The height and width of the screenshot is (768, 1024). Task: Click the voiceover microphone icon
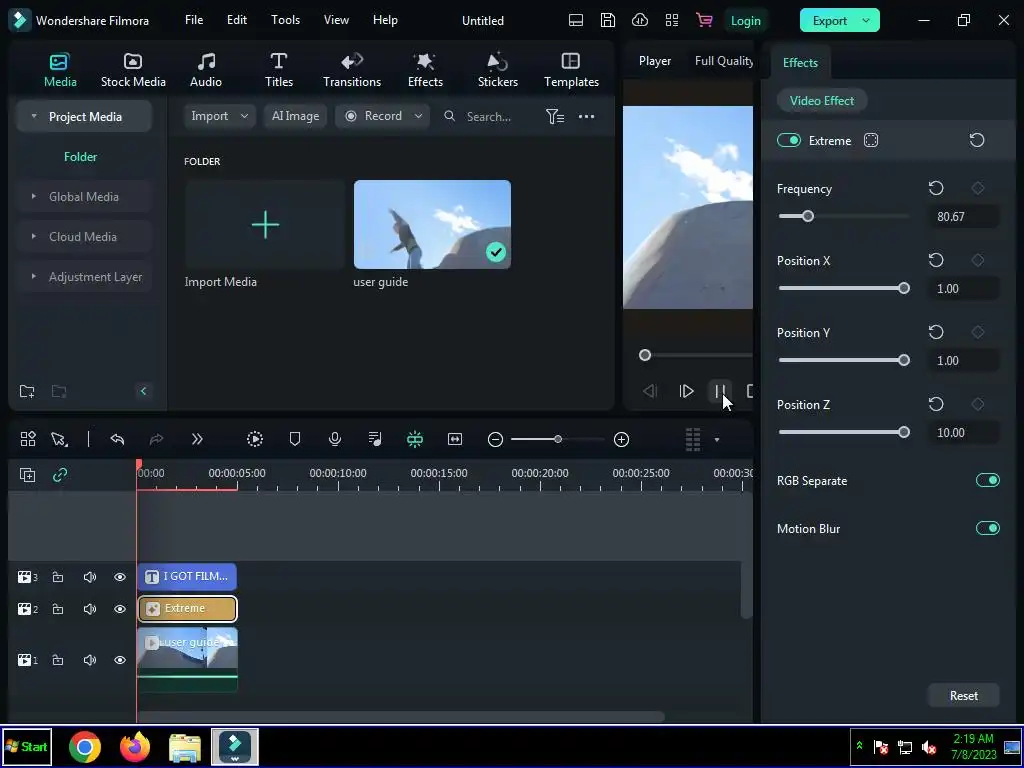pyautogui.click(x=334, y=440)
